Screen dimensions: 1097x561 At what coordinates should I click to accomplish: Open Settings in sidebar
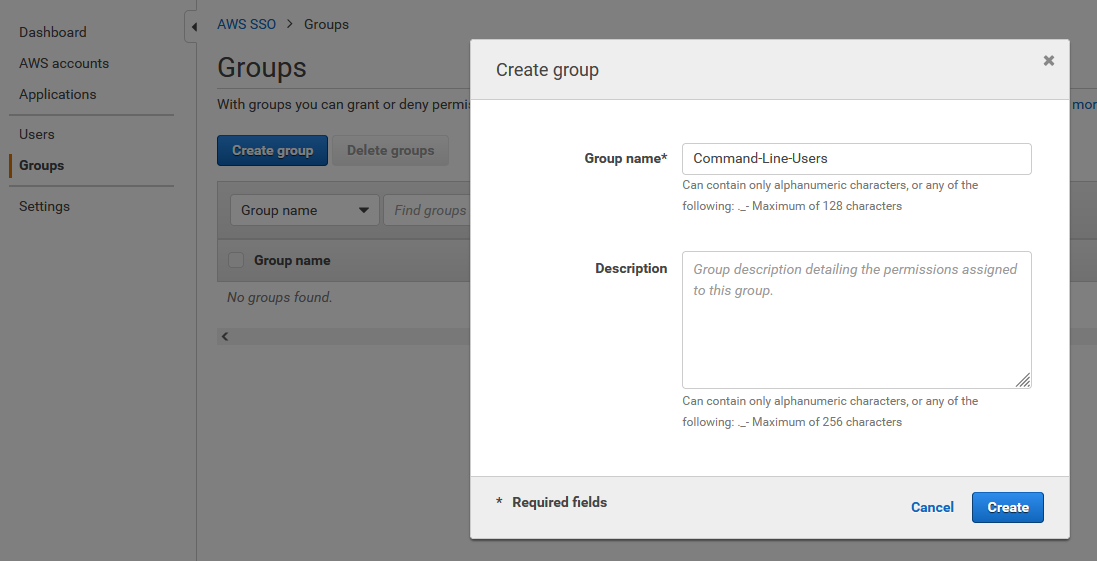[44, 206]
